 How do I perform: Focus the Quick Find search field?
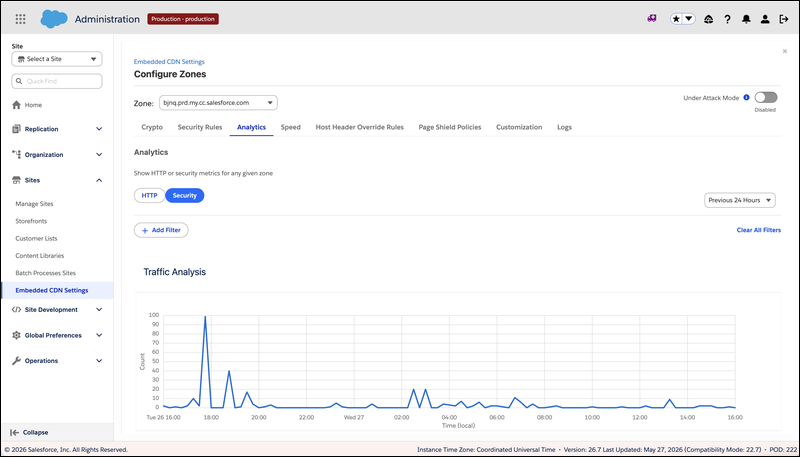pos(57,81)
